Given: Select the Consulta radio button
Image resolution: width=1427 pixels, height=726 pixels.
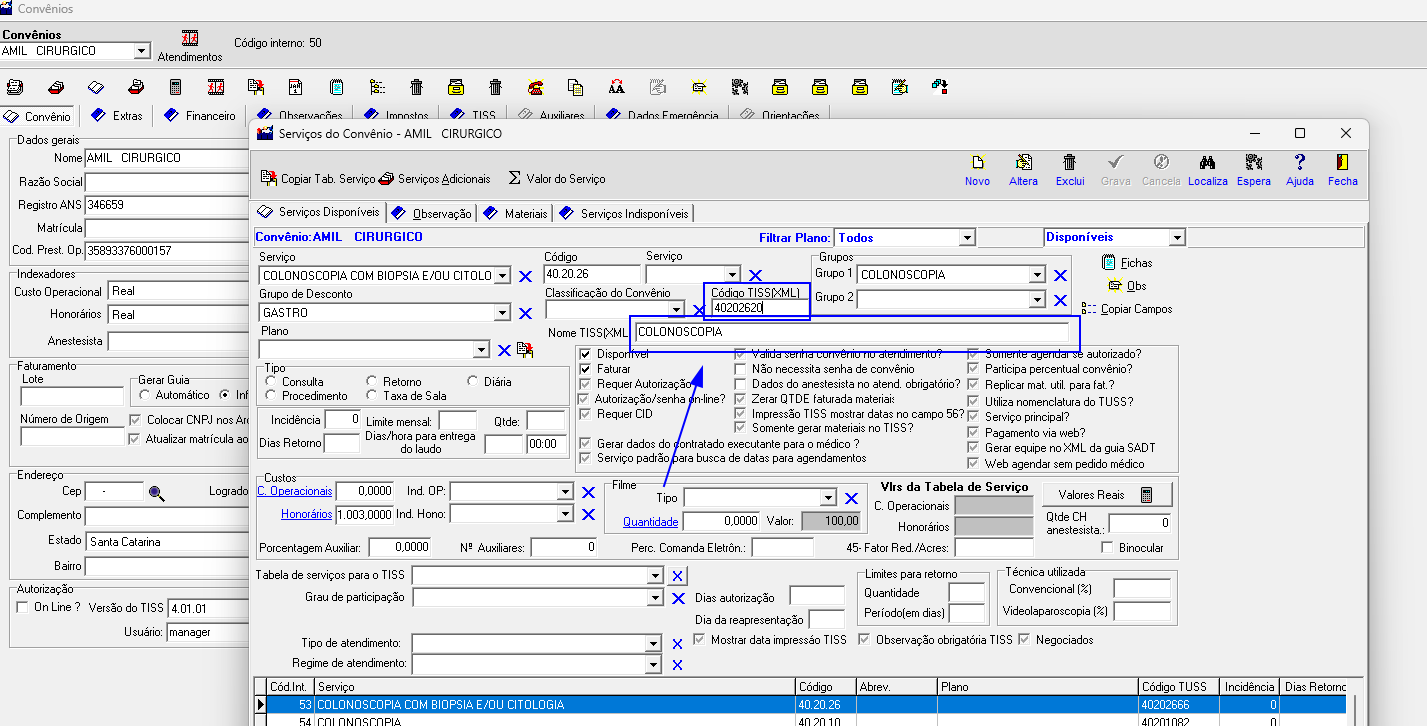Looking at the screenshot, I should pos(272,382).
